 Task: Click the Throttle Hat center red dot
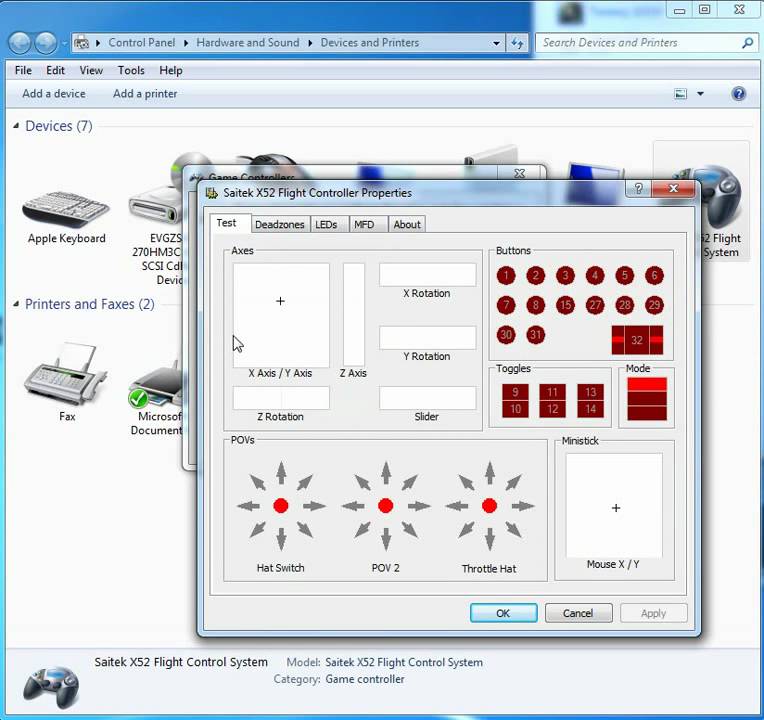489,506
